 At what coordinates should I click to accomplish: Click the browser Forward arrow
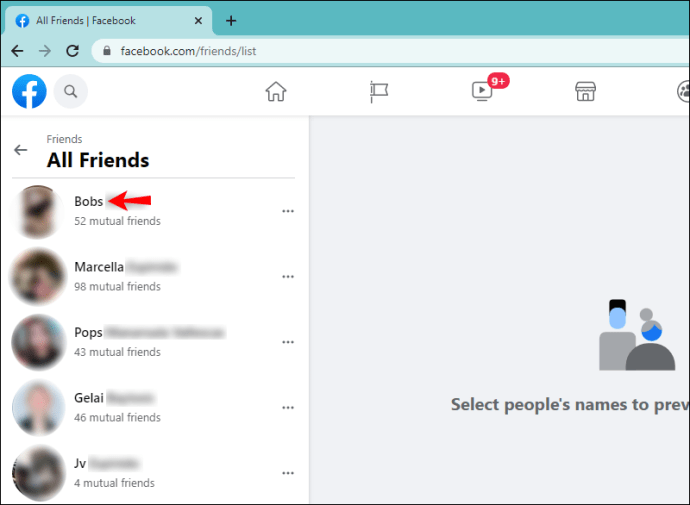tap(45, 51)
